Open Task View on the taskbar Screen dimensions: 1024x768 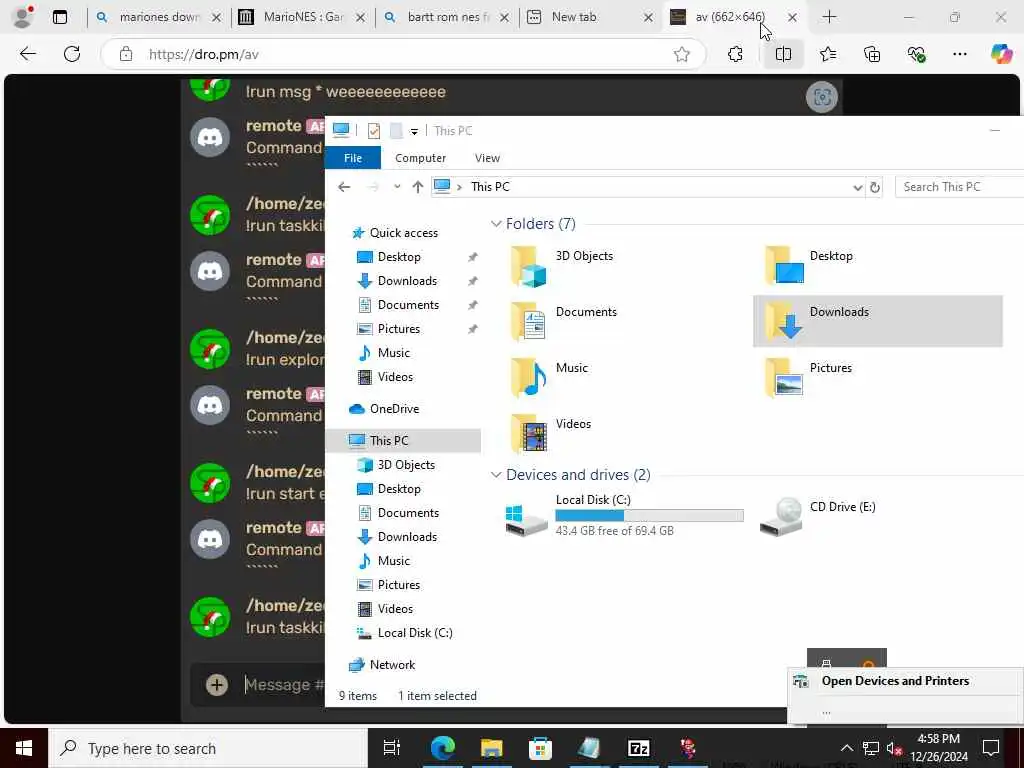click(x=392, y=748)
